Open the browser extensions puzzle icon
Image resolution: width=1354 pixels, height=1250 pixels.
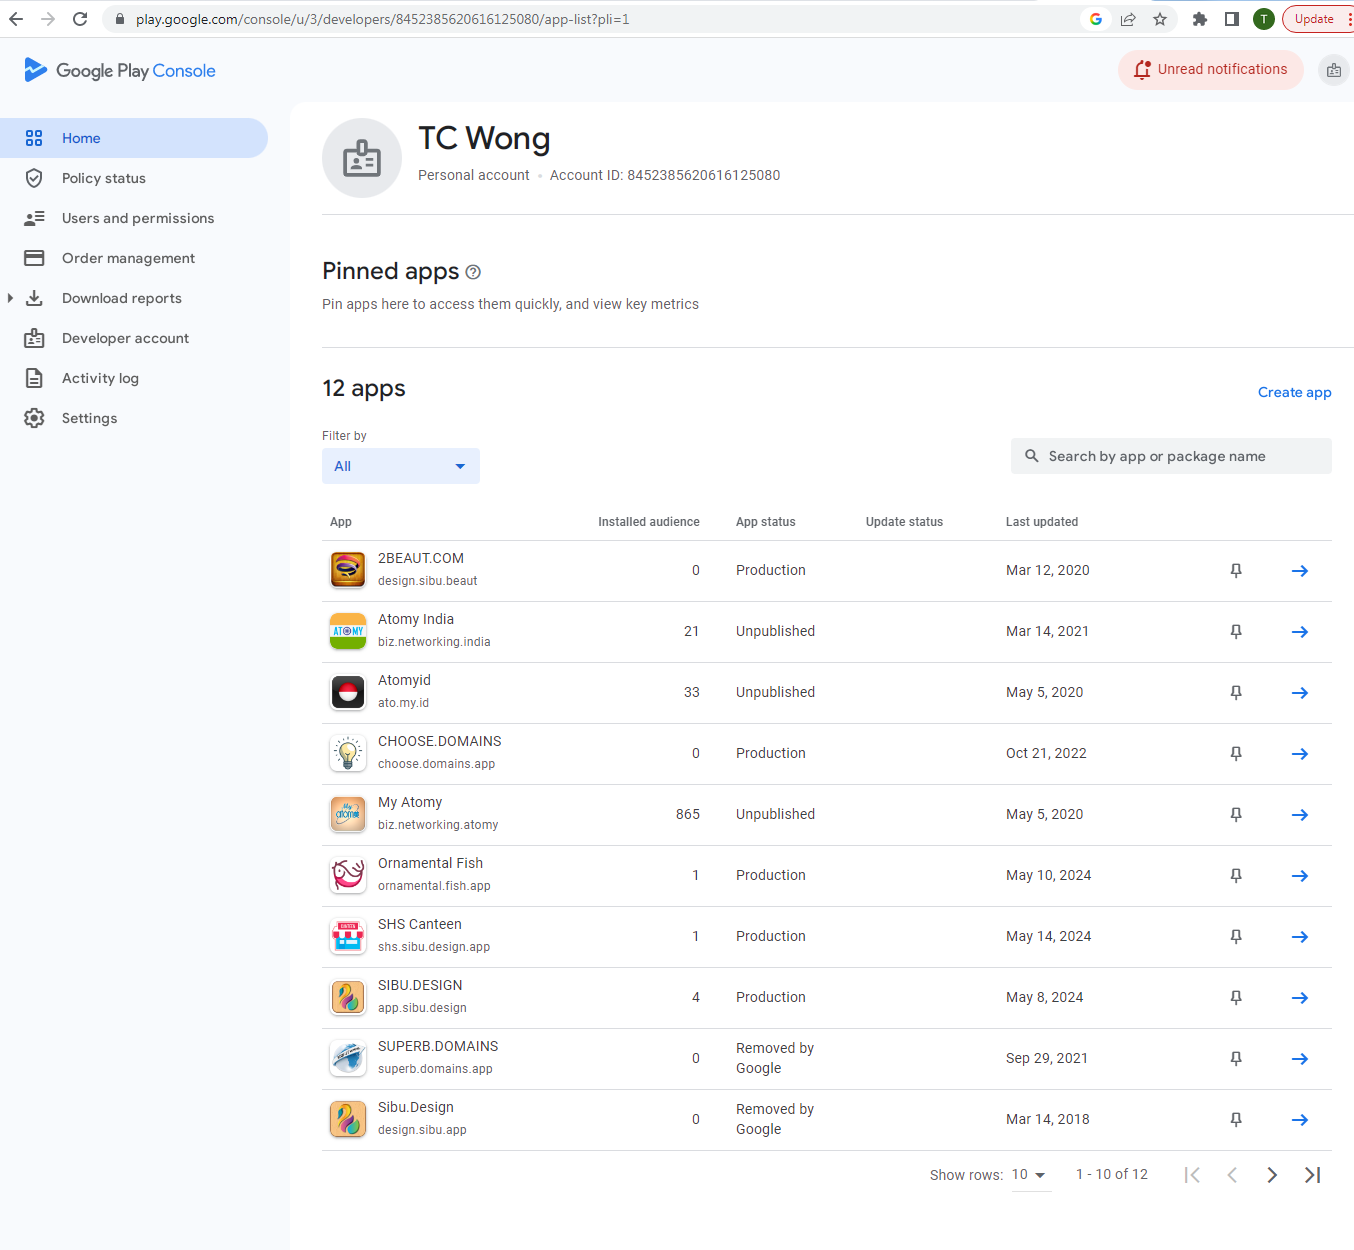[x=1200, y=19]
